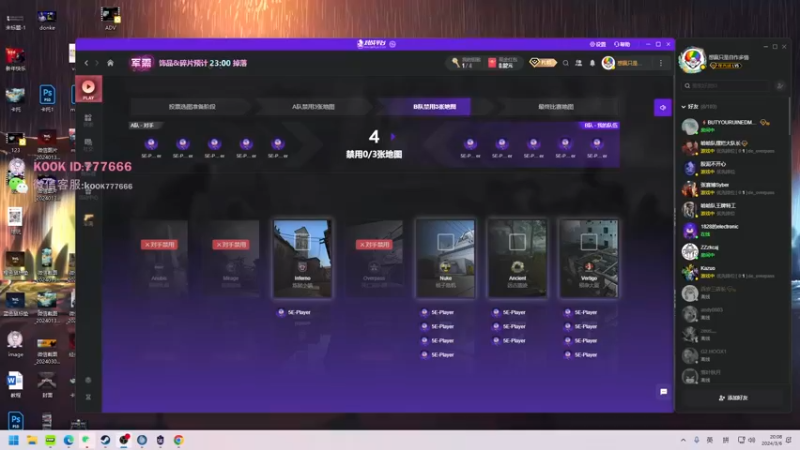800x450 pixels.
Task: Select the second icon in left sidebar
Action: pos(88,119)
